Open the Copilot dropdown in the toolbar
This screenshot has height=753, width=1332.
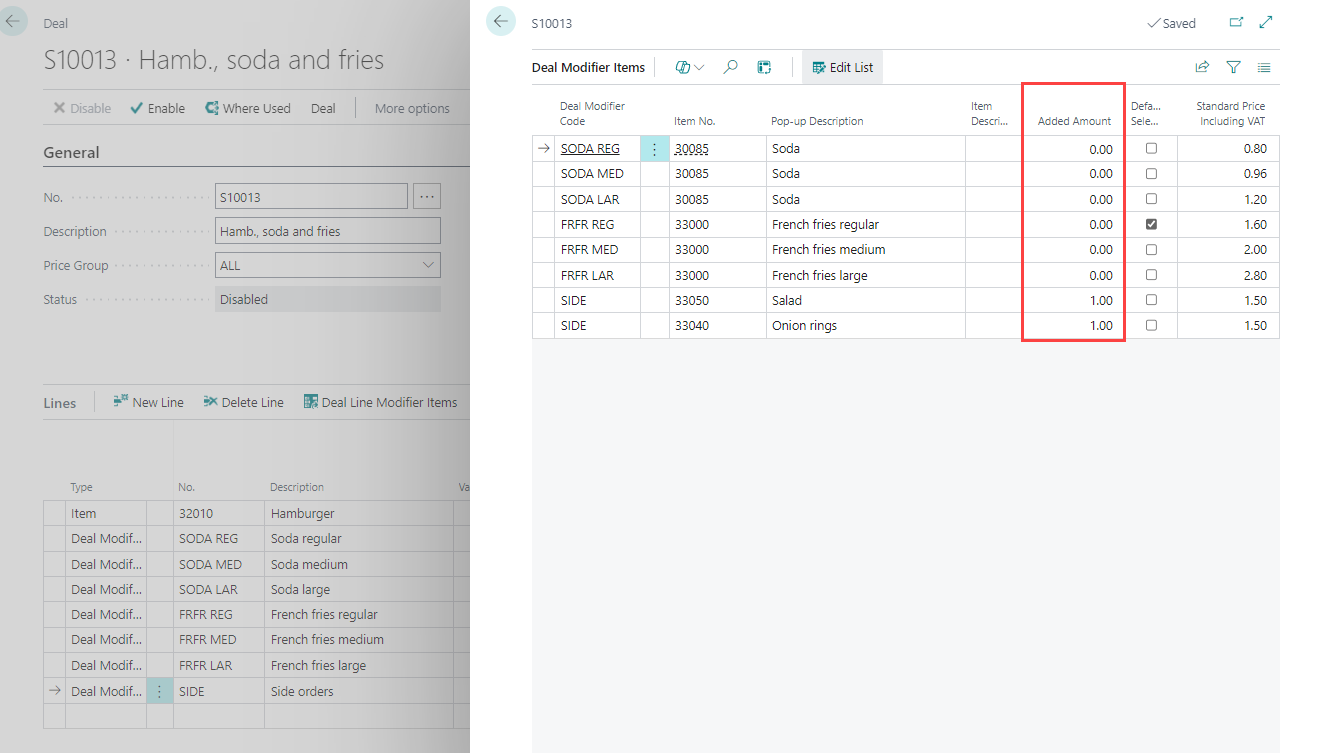pyautogui.click(x=690, y=67)
